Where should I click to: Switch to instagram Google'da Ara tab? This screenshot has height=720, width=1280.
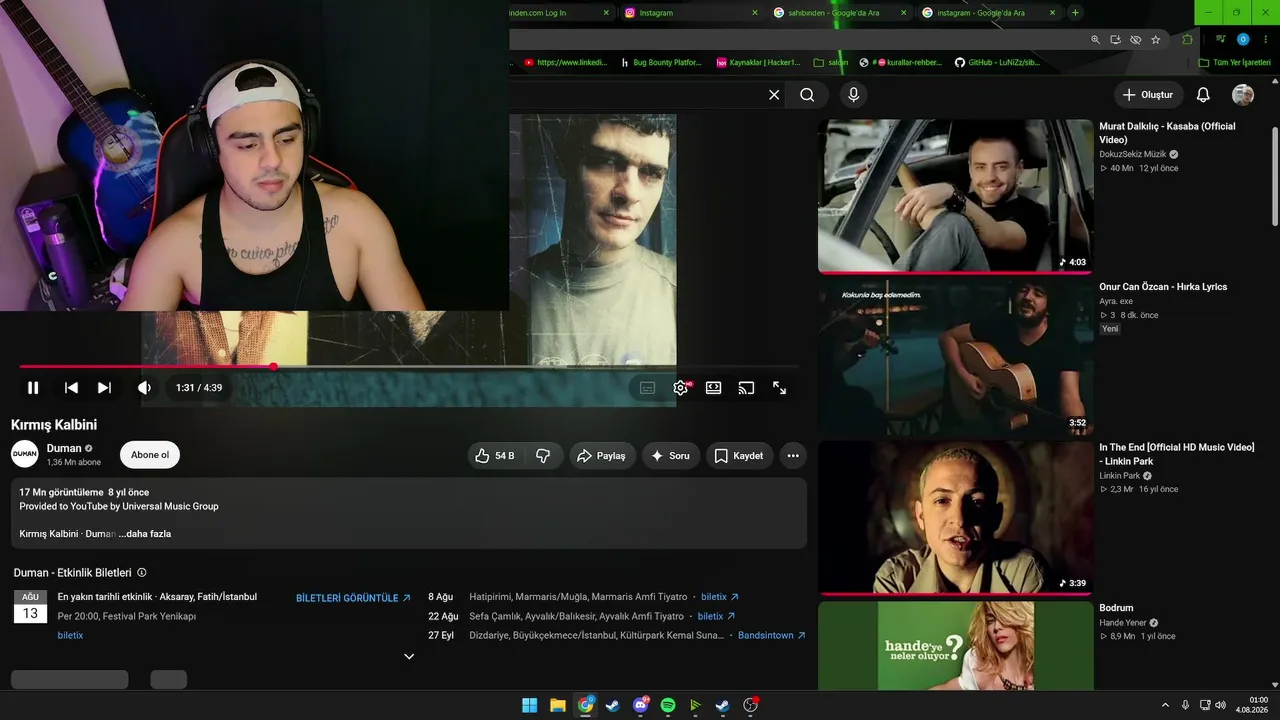click(x=988, y=13)
